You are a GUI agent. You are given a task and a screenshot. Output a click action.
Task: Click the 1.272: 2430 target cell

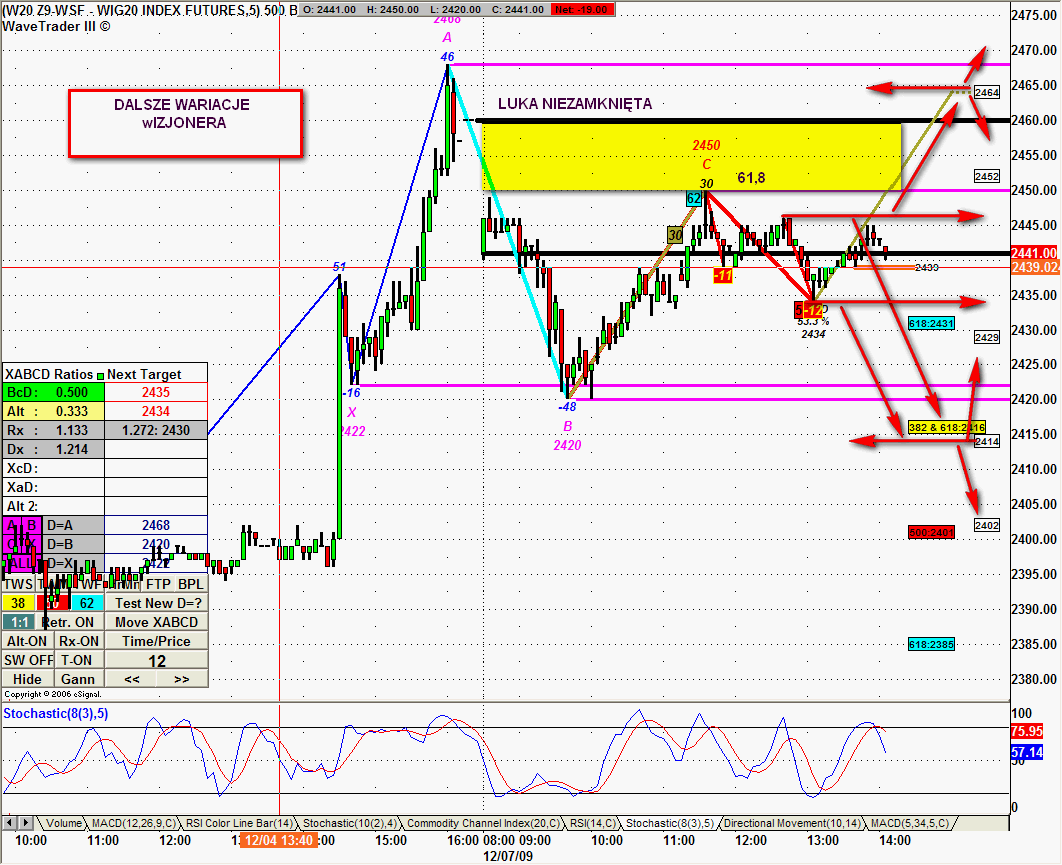pos(156,430)
